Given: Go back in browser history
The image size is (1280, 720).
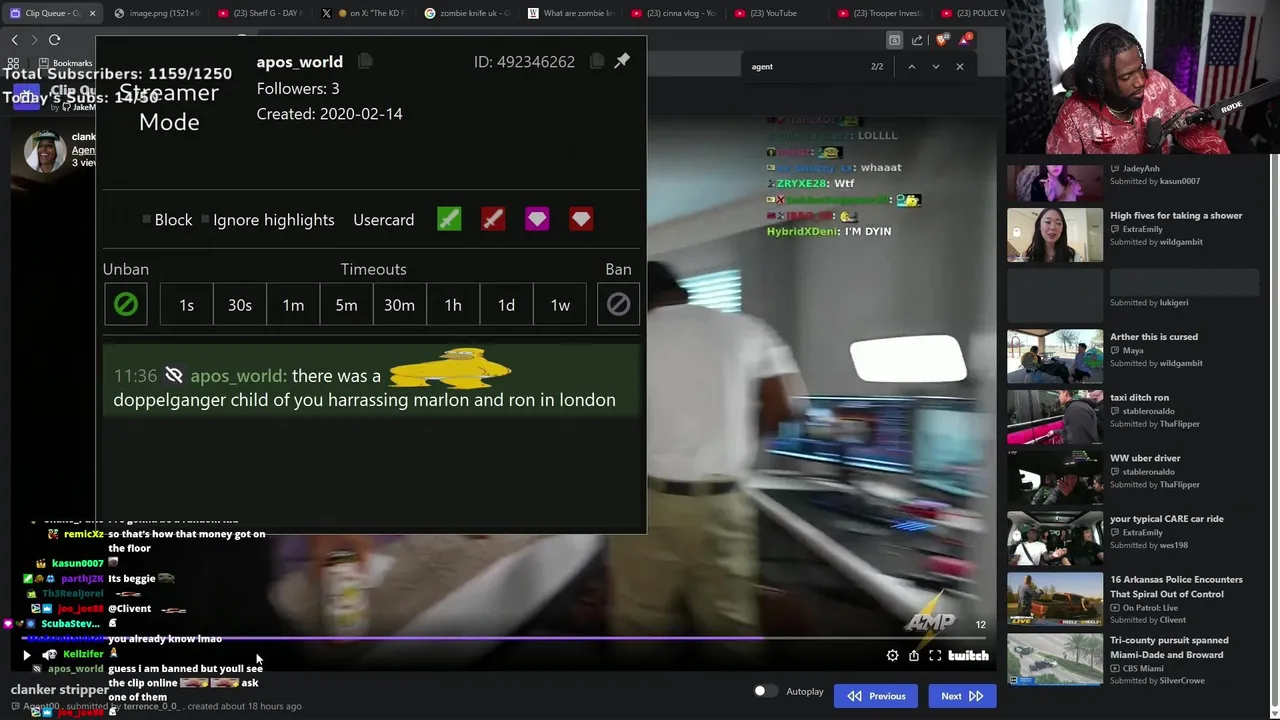Looking at the screenshot, I should coord(14,40).
